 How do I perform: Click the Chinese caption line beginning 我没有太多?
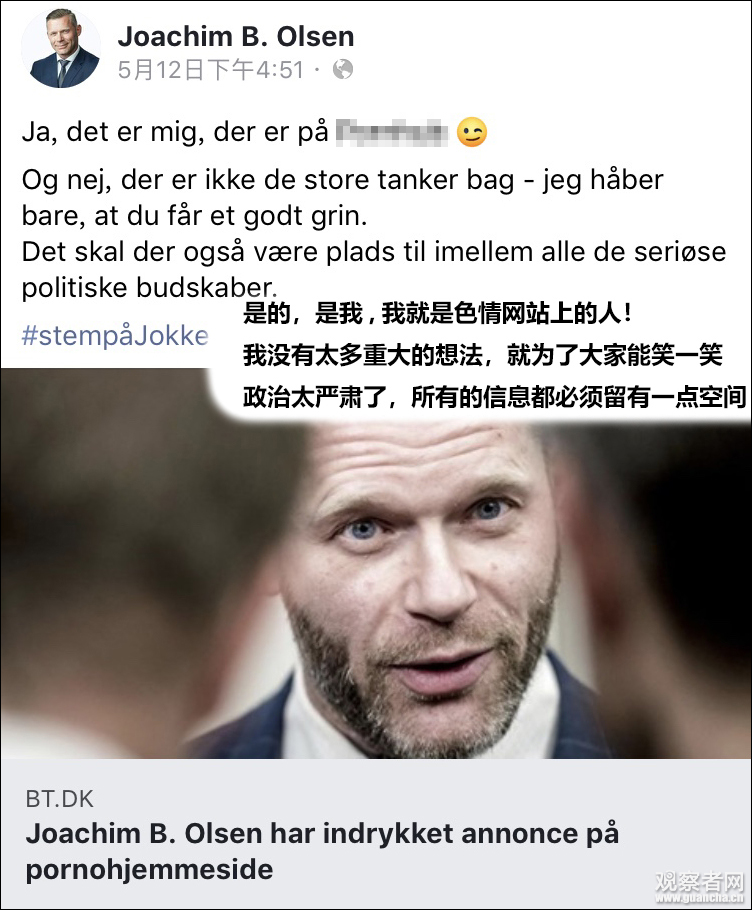click(x=483, y=355)
